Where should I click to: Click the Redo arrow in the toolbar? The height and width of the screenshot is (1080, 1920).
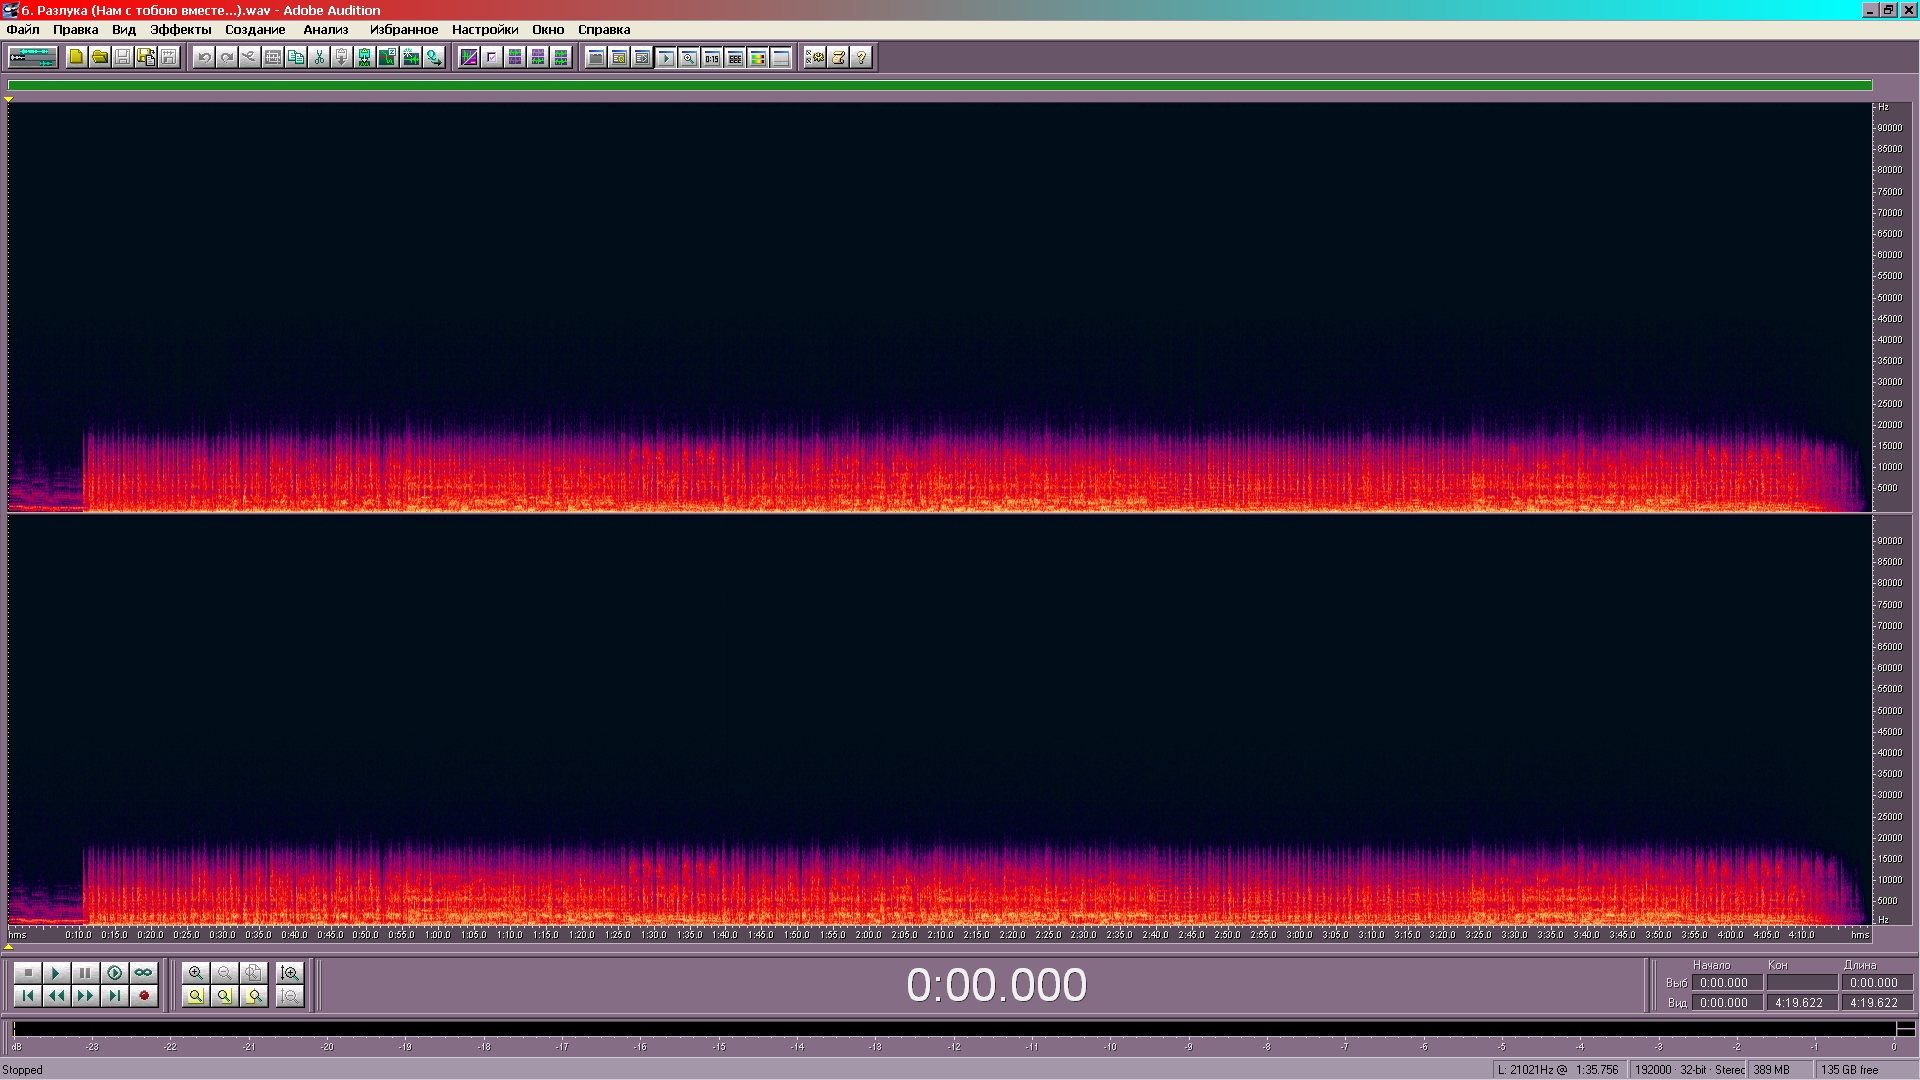(x=227, y=57)
